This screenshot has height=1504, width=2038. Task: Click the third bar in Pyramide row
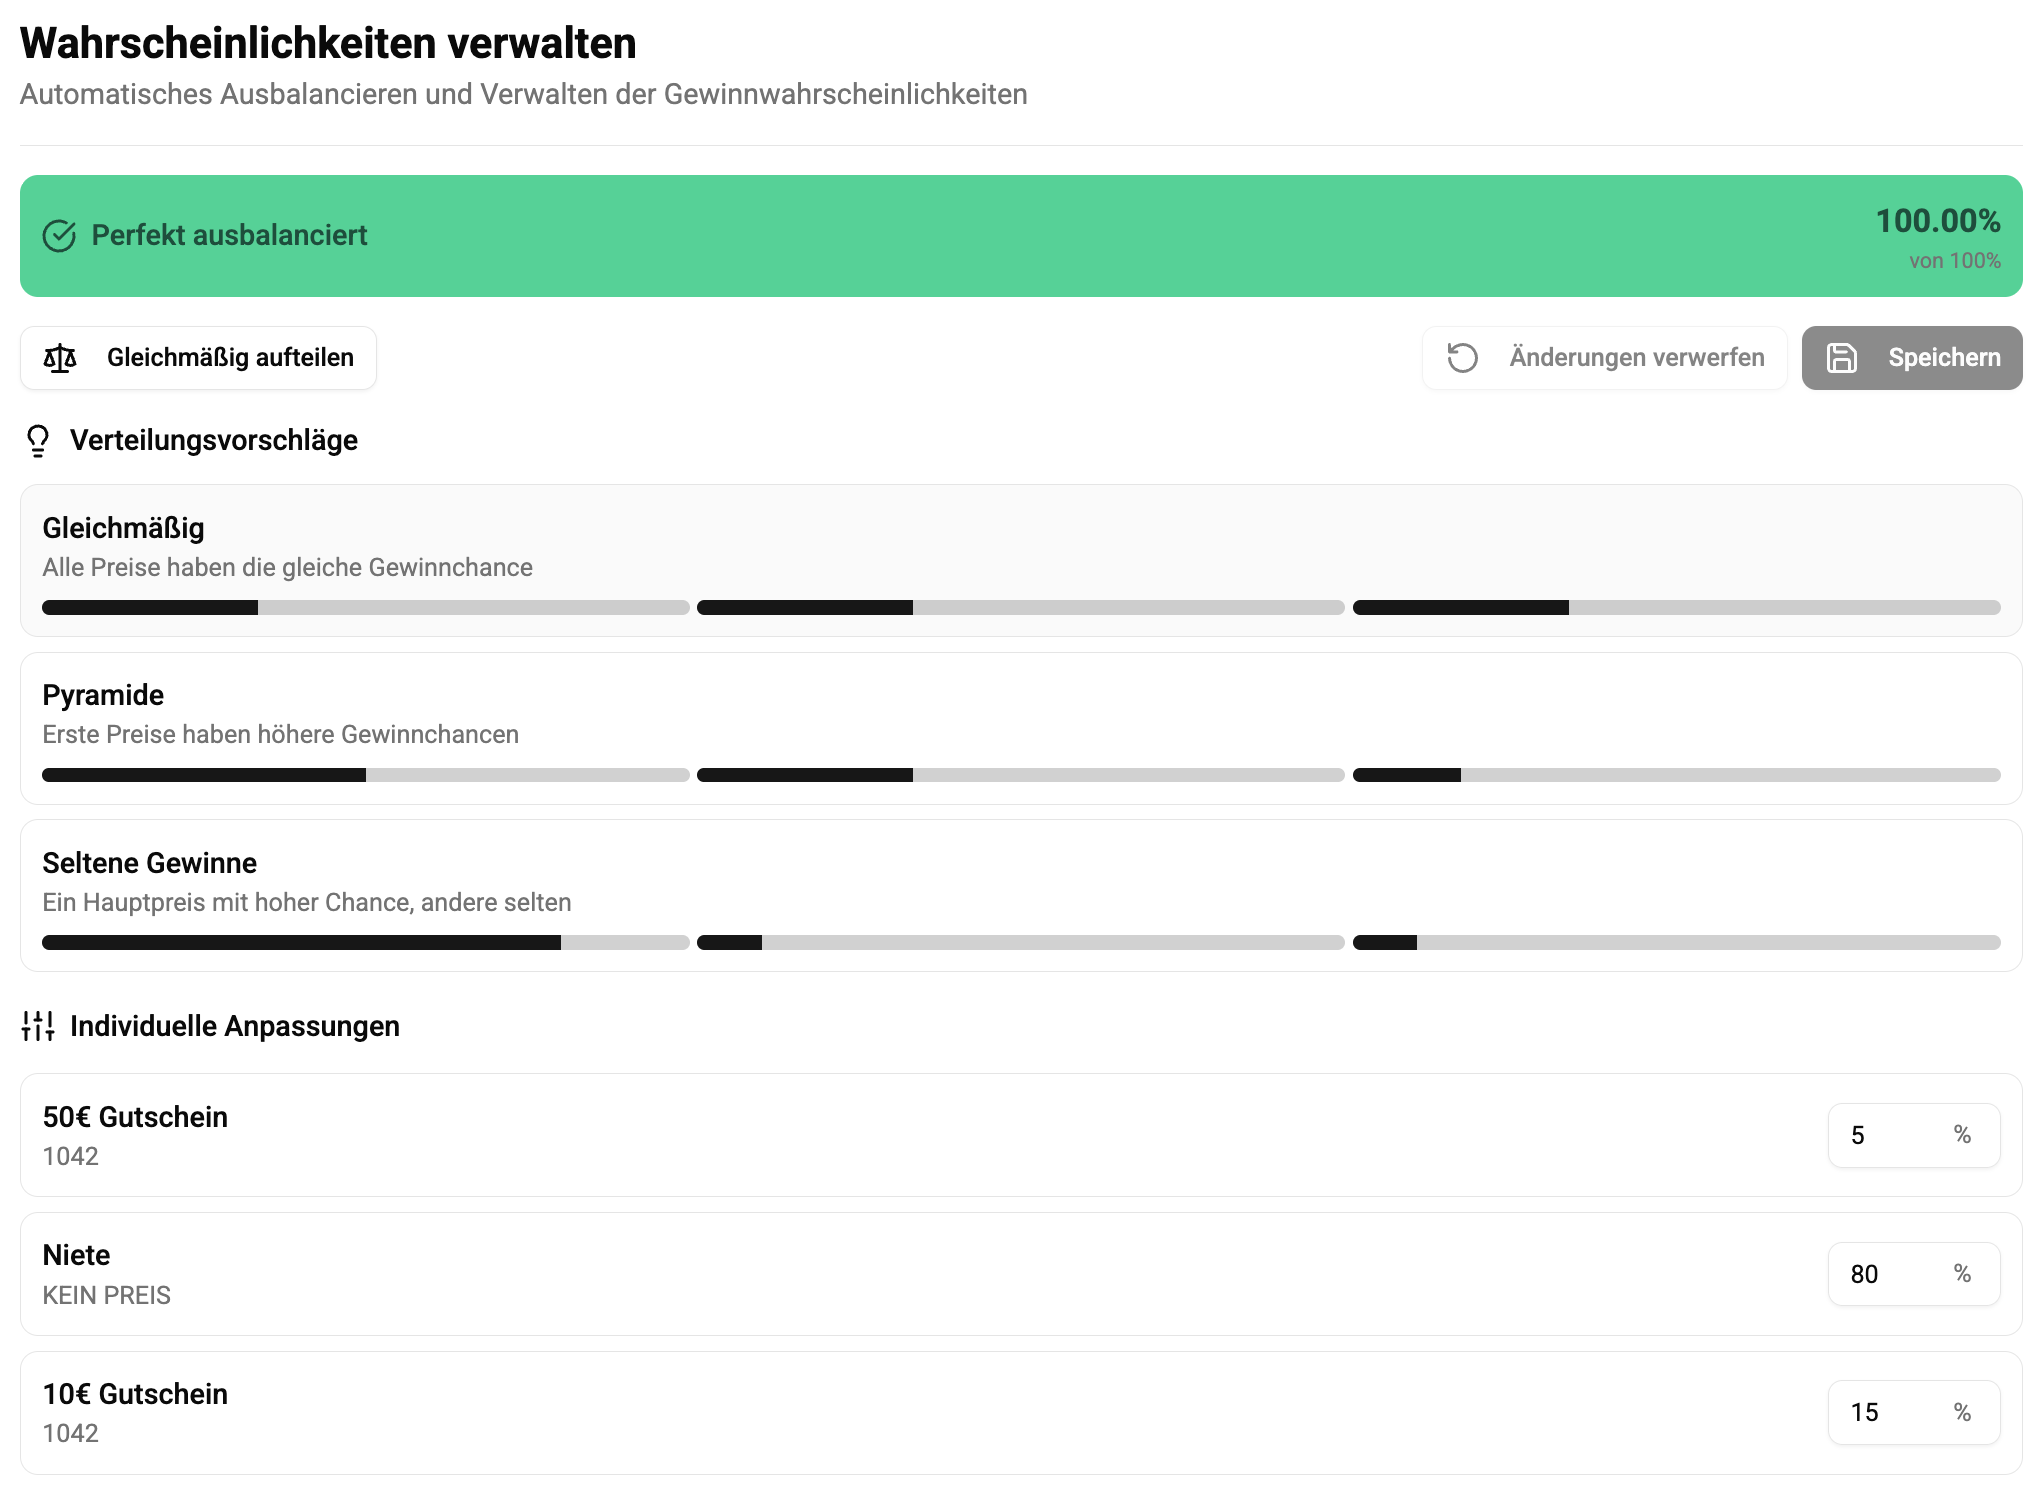click(1676, 775)
